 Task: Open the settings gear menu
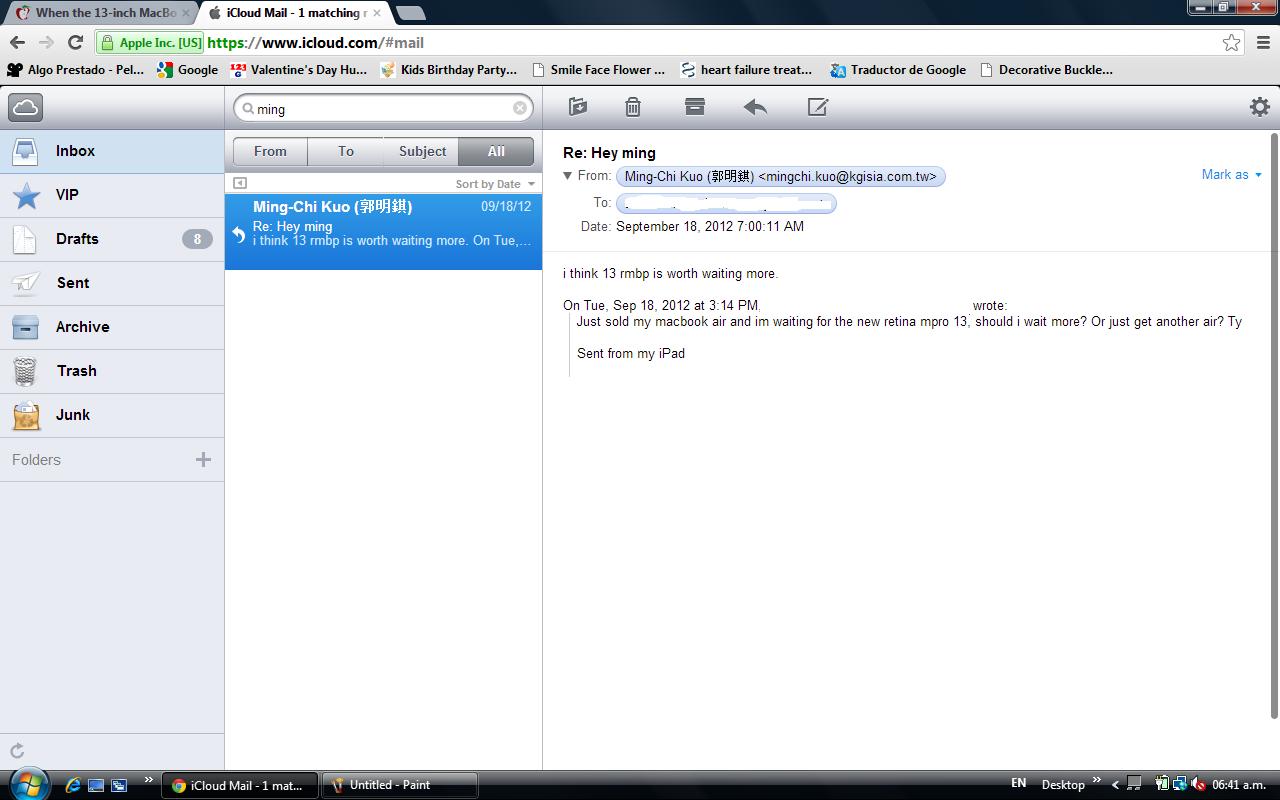click(x=1260, y=107)
